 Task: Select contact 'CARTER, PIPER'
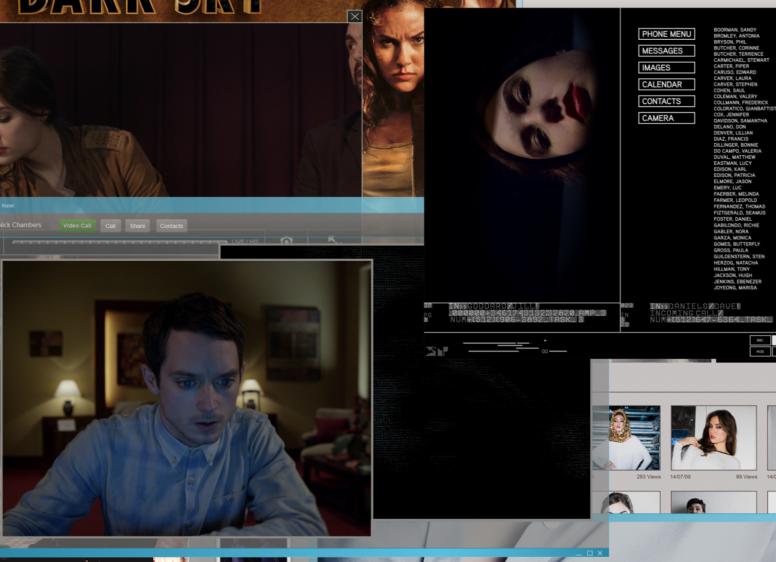731,66
